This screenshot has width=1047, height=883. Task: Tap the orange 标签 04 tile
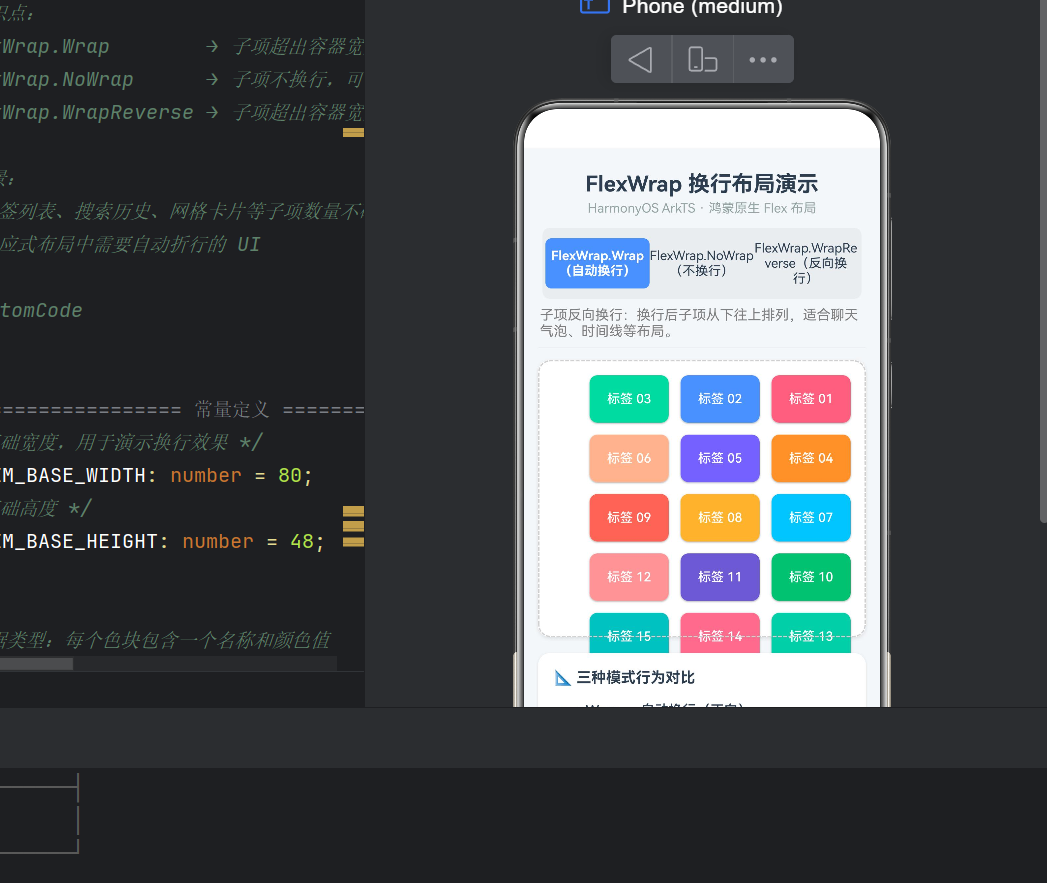[x=811, y=458]
